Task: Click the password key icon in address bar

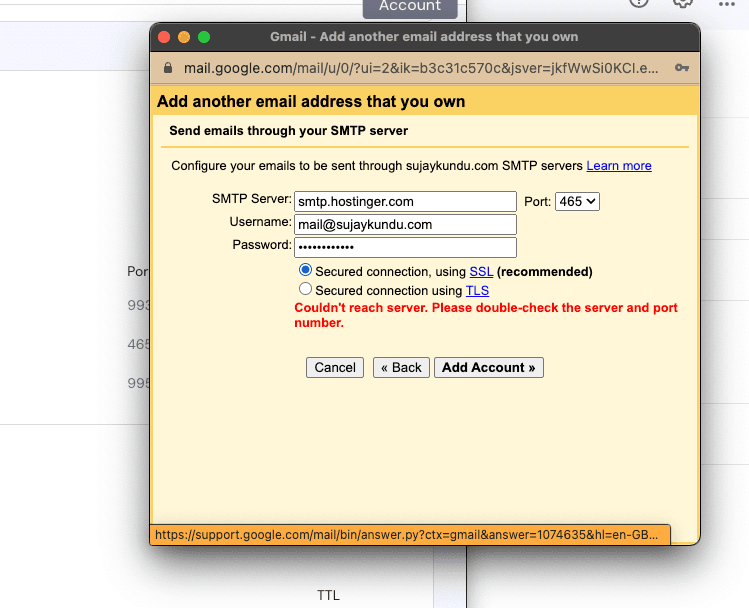Action: click(x=682, y=68)
